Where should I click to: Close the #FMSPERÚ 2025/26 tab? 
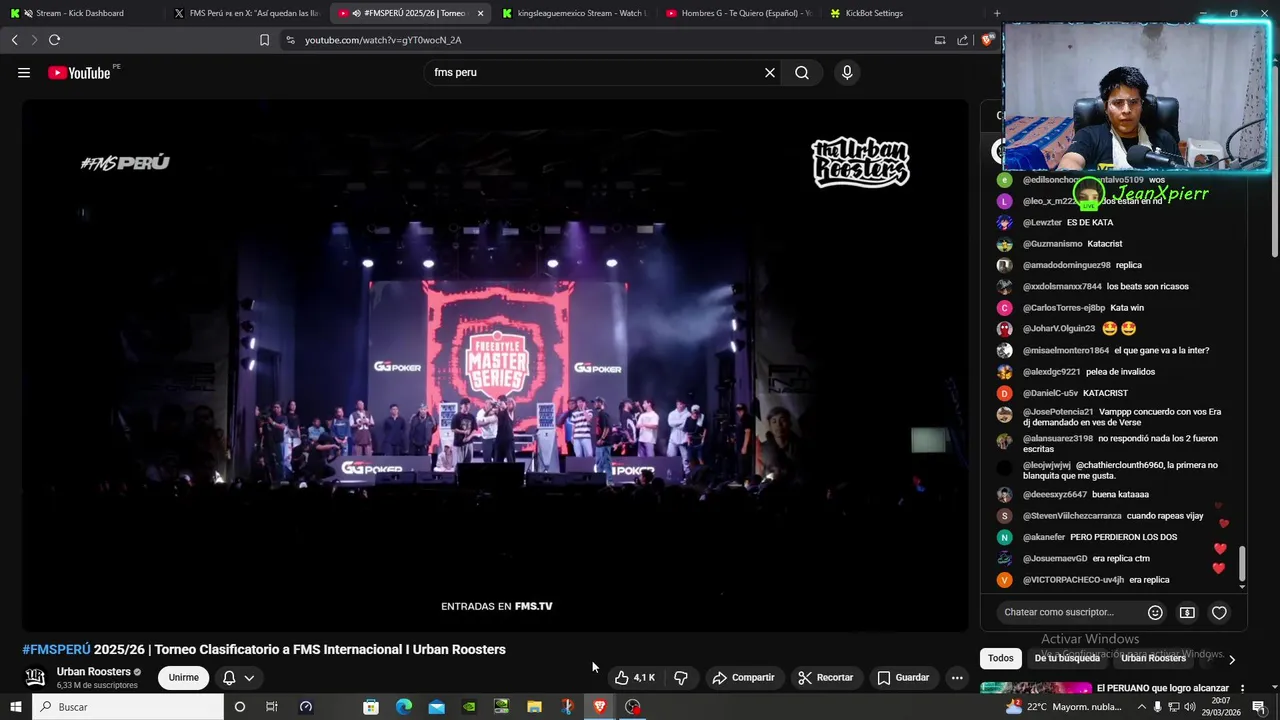(480, 13)
